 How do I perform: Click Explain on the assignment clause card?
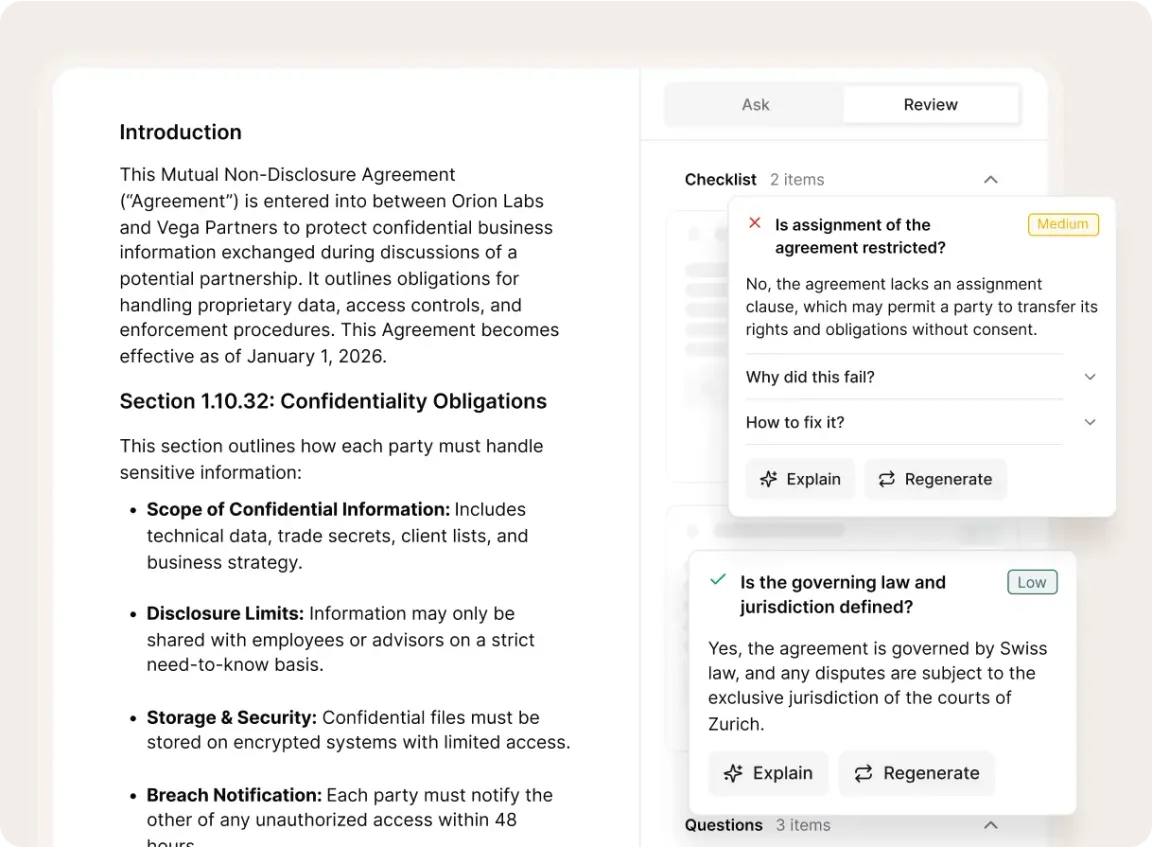[x=800, y=479]
